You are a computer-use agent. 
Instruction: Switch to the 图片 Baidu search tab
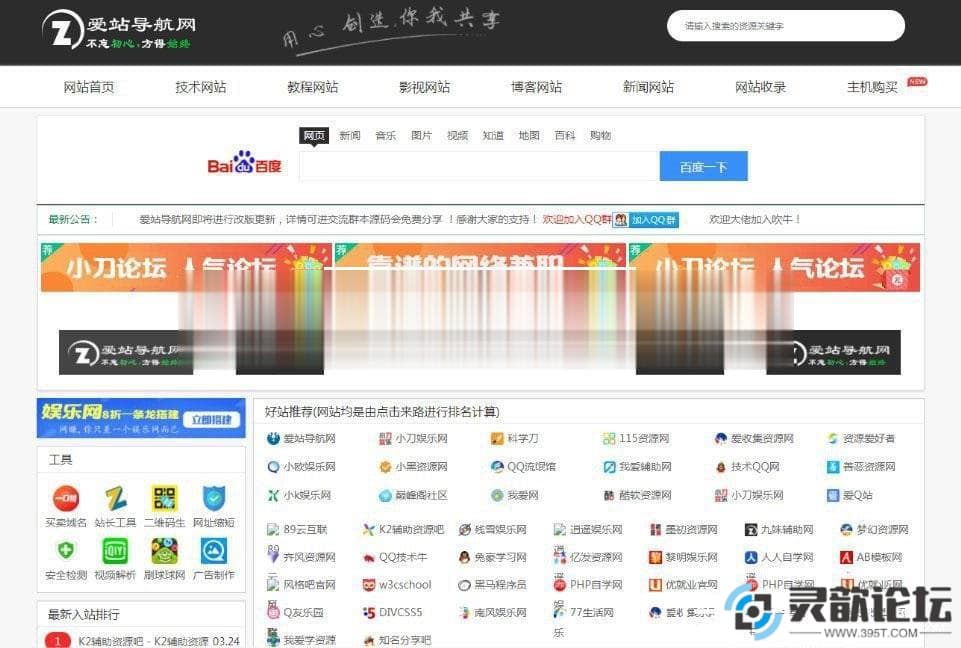click(x=422, y=135)
